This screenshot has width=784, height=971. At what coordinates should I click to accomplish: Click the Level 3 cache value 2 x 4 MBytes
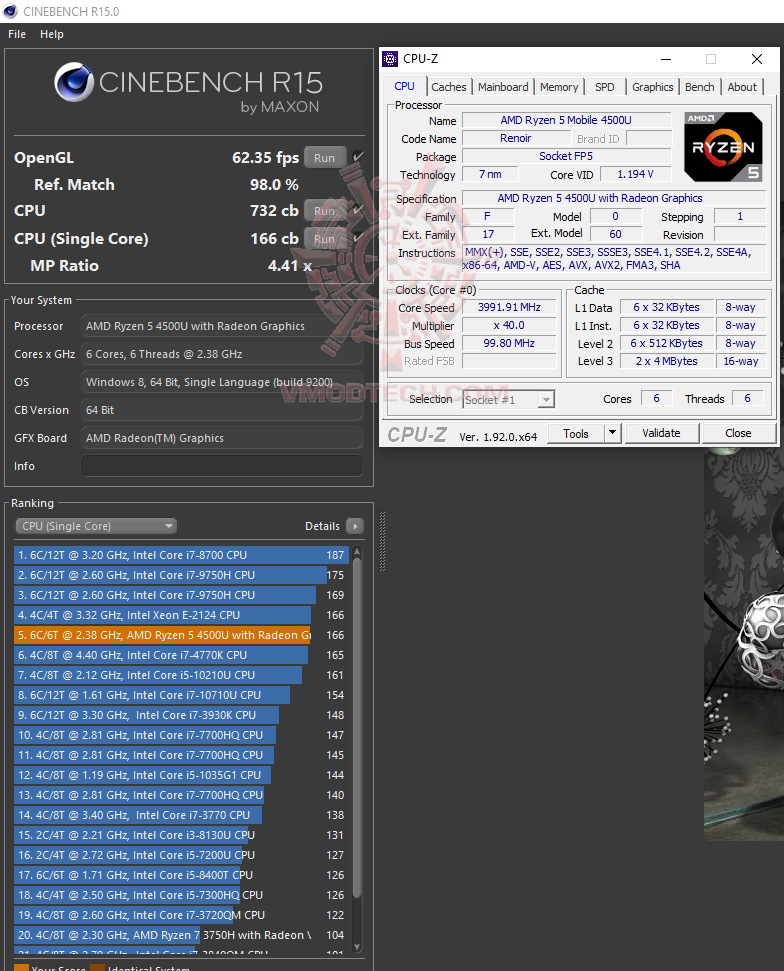666,361
